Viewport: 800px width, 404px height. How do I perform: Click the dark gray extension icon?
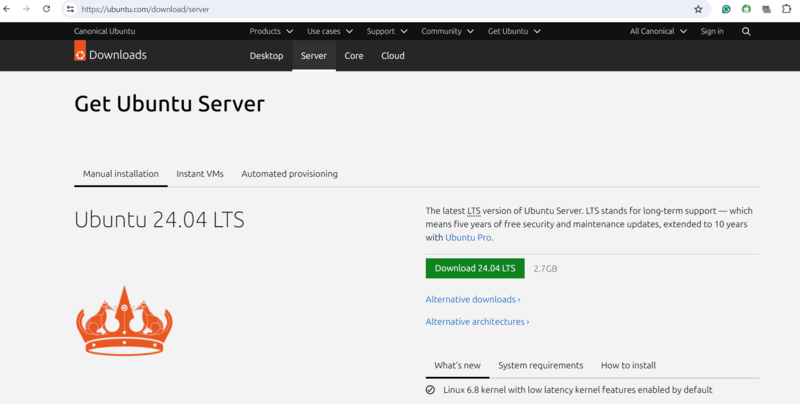point(766,9)
